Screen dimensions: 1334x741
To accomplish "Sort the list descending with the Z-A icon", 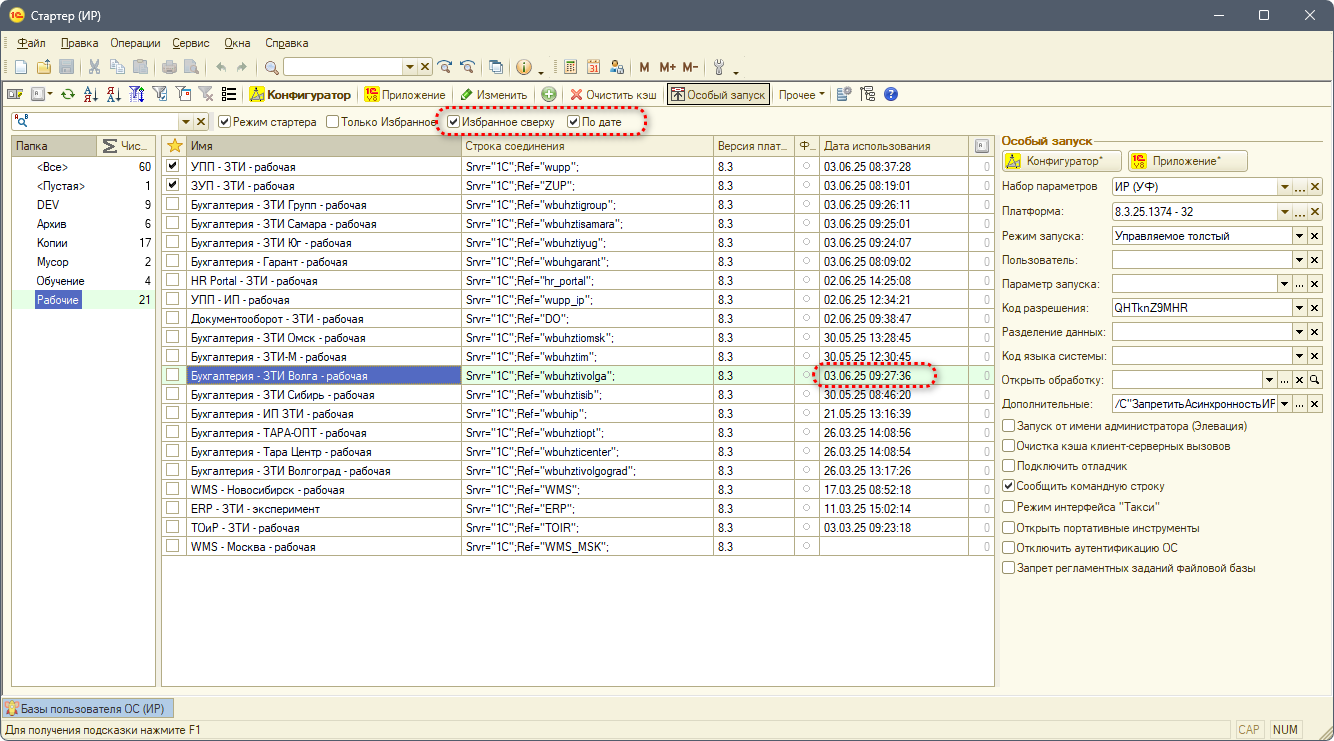I will [x=113, y=94].
